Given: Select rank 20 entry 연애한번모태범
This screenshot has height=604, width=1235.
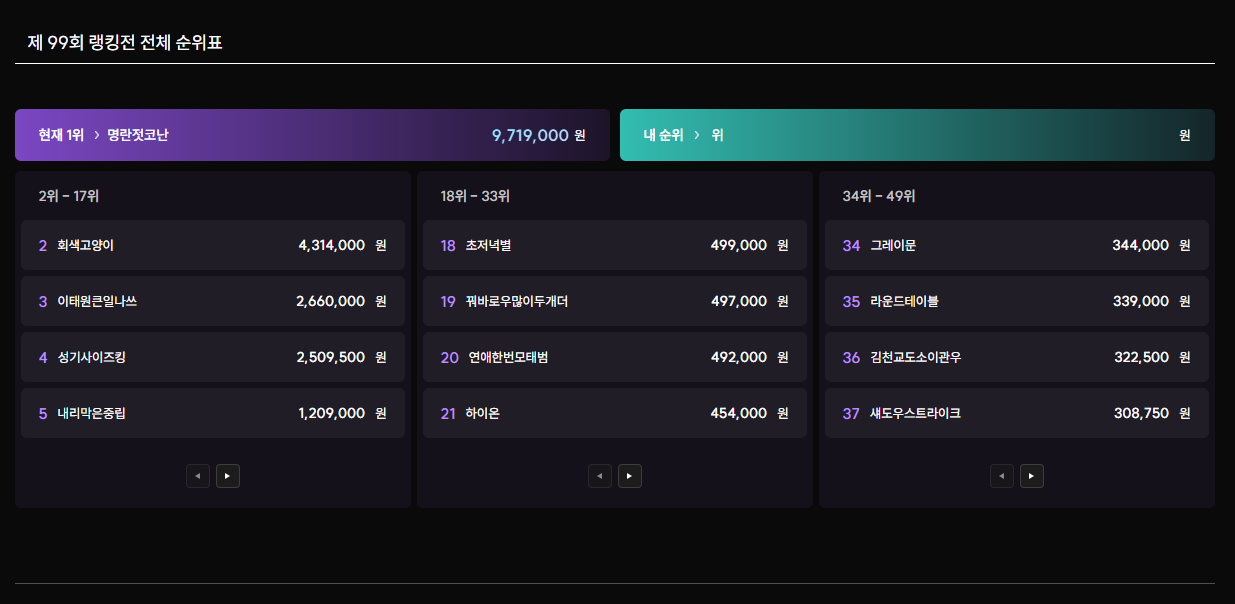Looking at the screenshot, I should point(614,357).
